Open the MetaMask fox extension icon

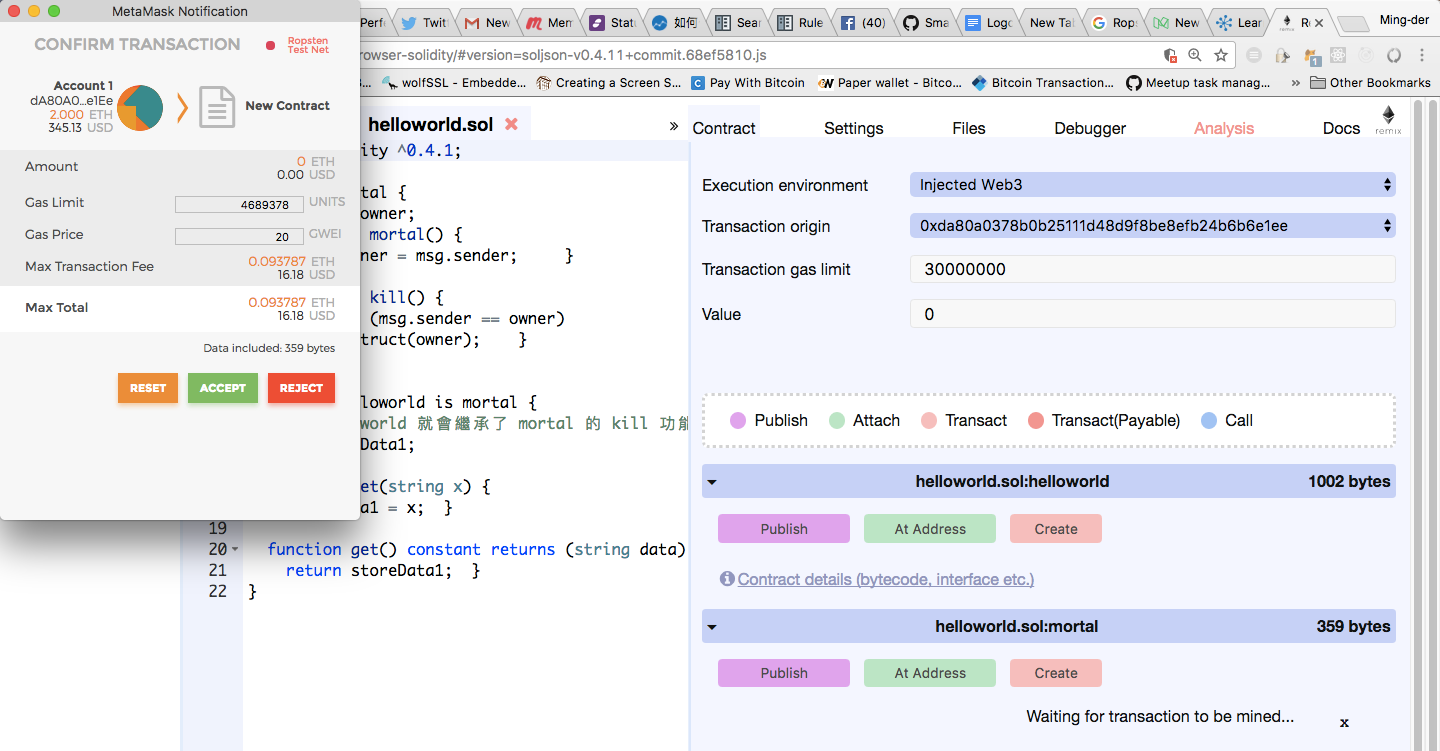tap(1309, 55)
